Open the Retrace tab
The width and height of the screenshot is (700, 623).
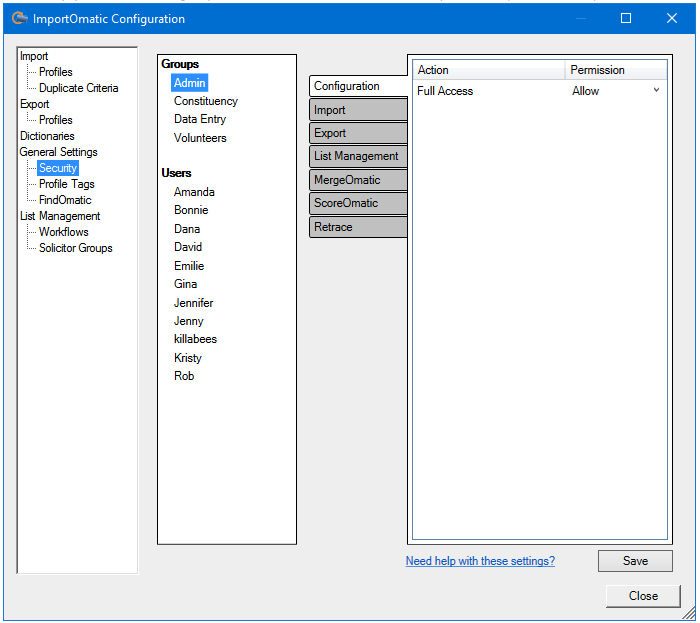click(x=358, y=227)
